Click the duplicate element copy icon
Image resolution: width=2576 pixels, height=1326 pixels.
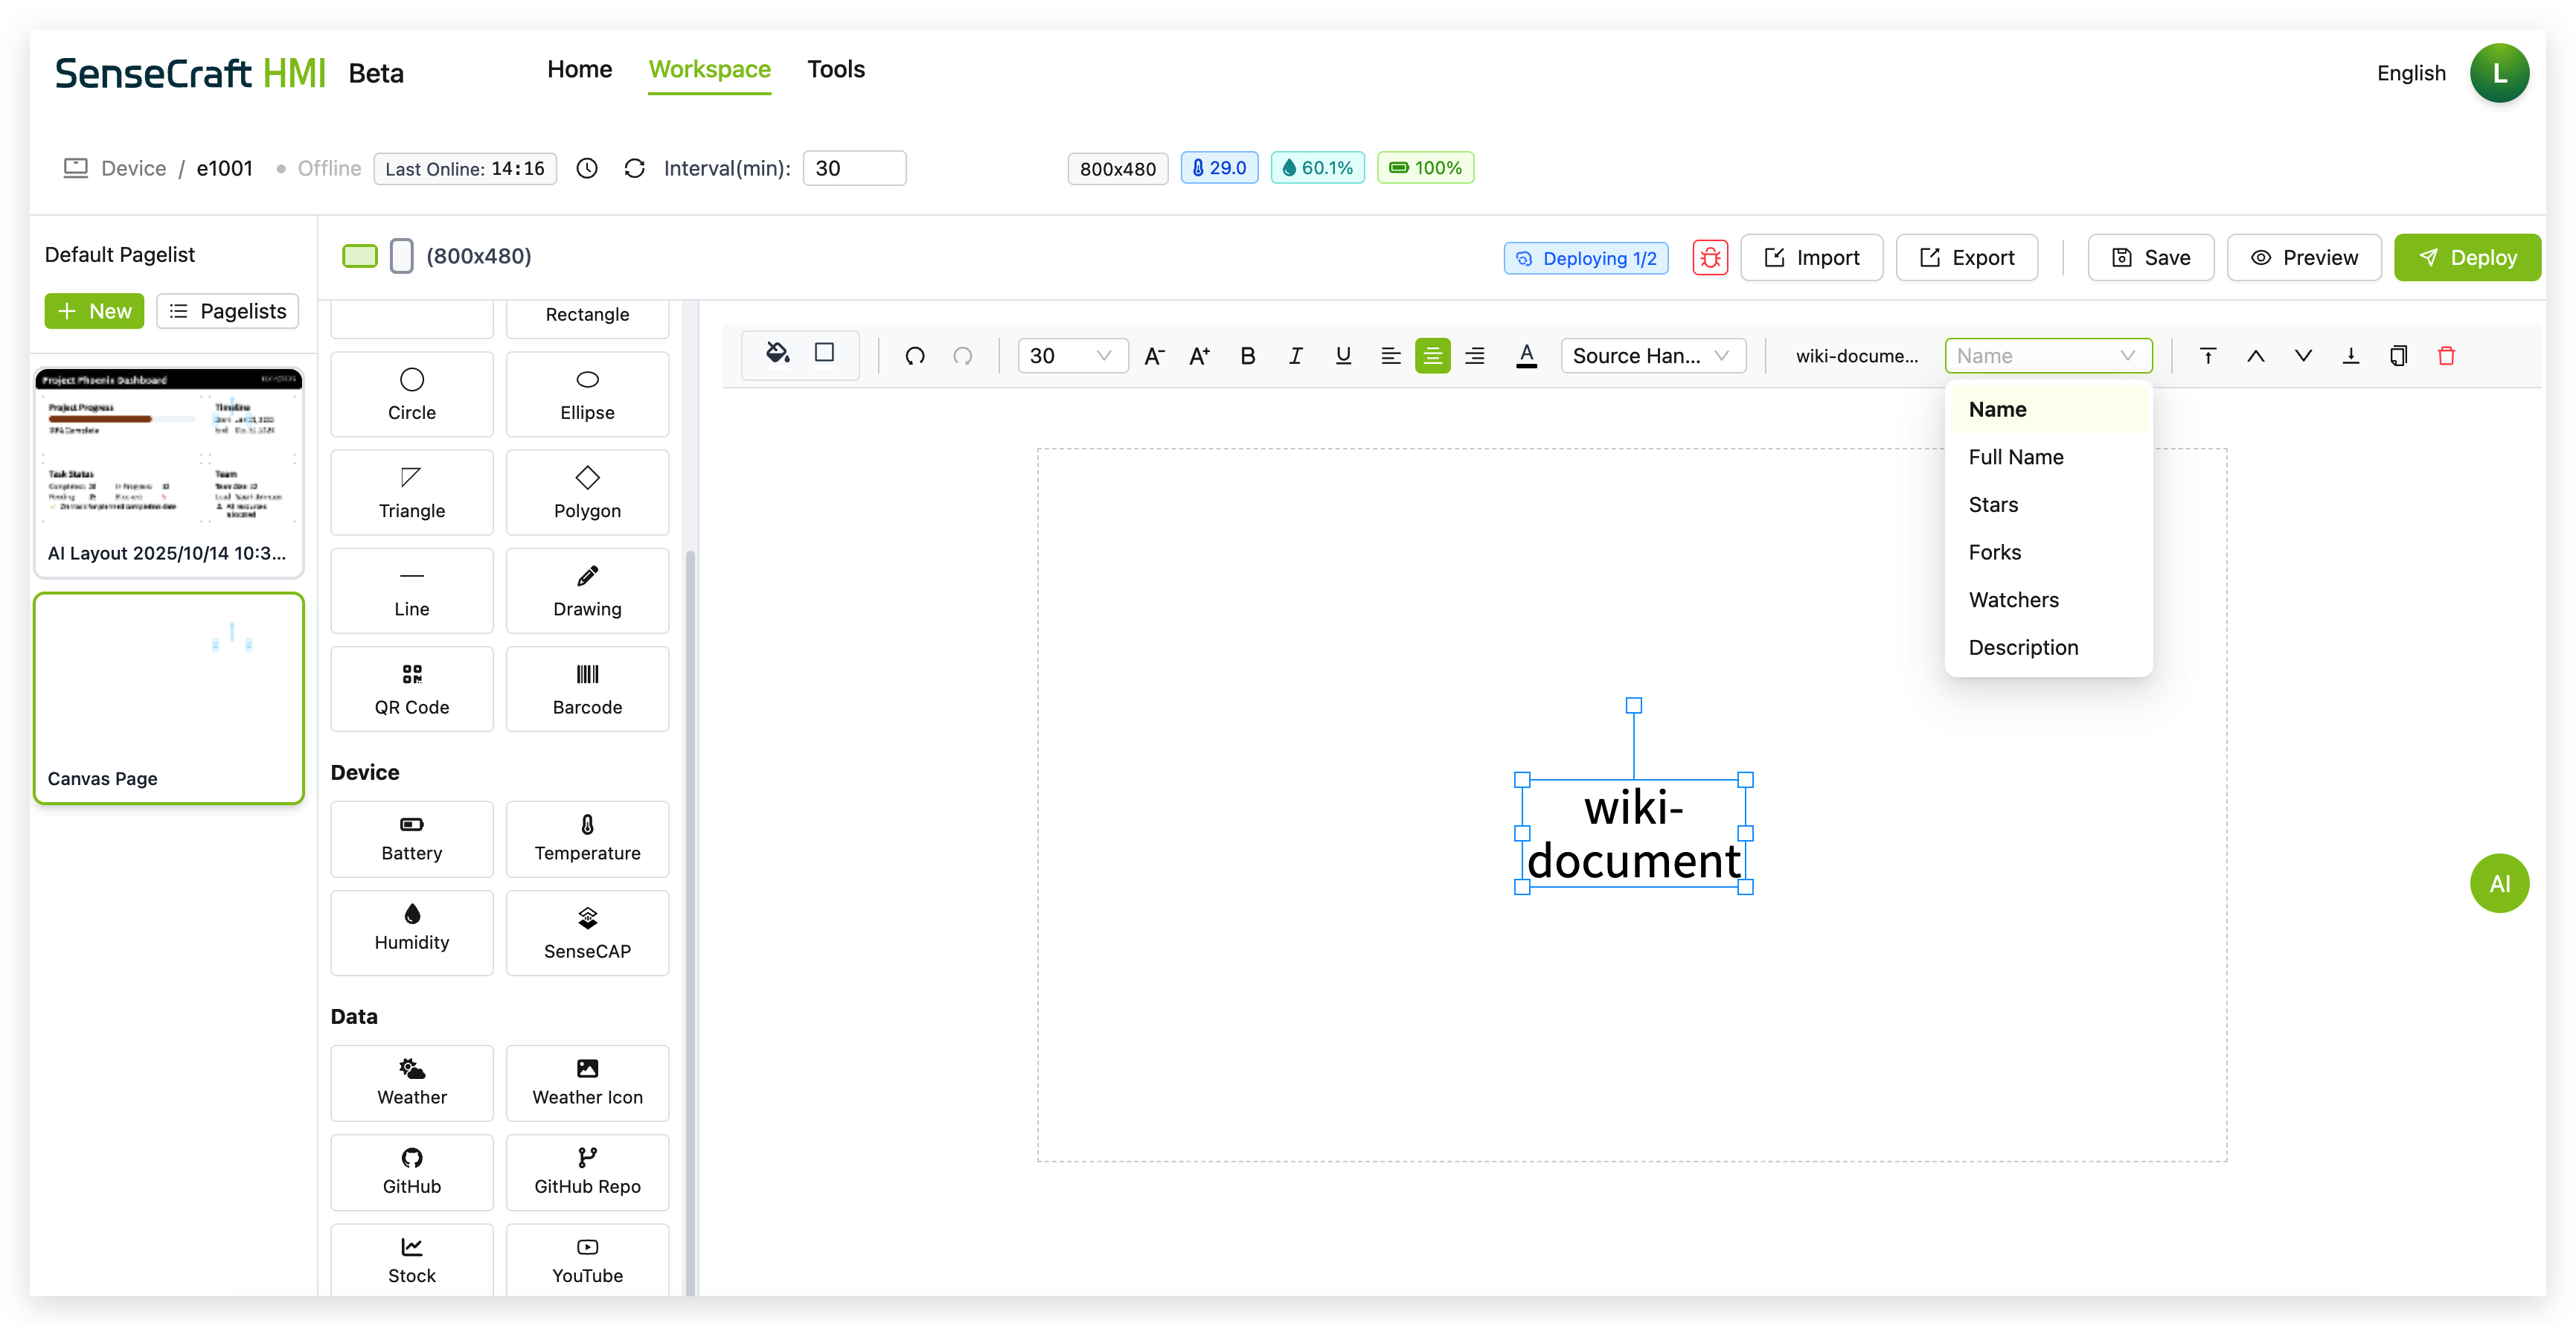pyautogui.click(x=2398, y=356)
